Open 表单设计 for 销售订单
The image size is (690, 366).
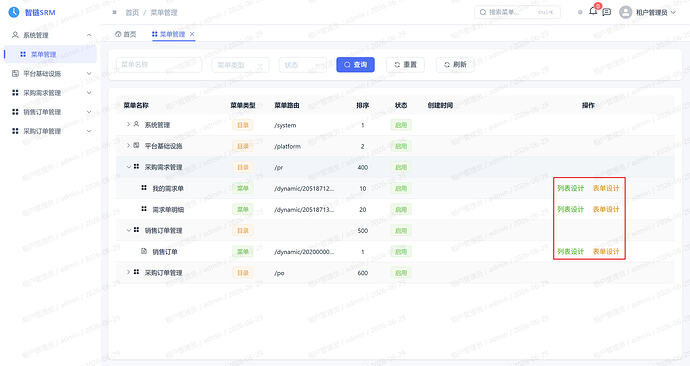606,251
